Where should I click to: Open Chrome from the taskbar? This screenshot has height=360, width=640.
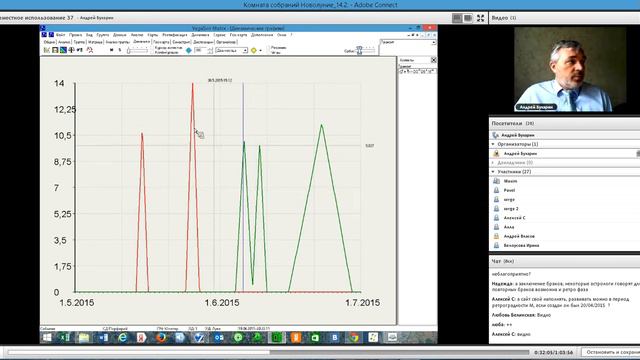coord(353,338)
